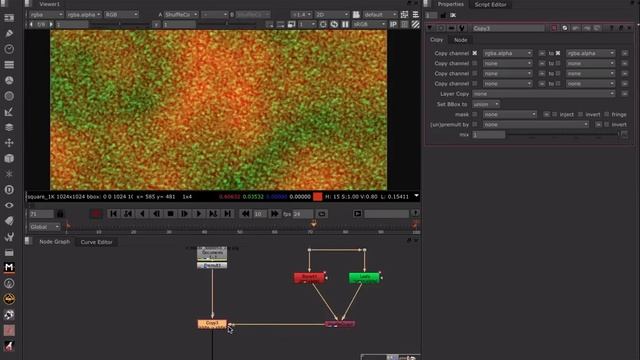Open the Deep nodes D icon
This screenshot has height=360, width=640.
click(9, 190)
